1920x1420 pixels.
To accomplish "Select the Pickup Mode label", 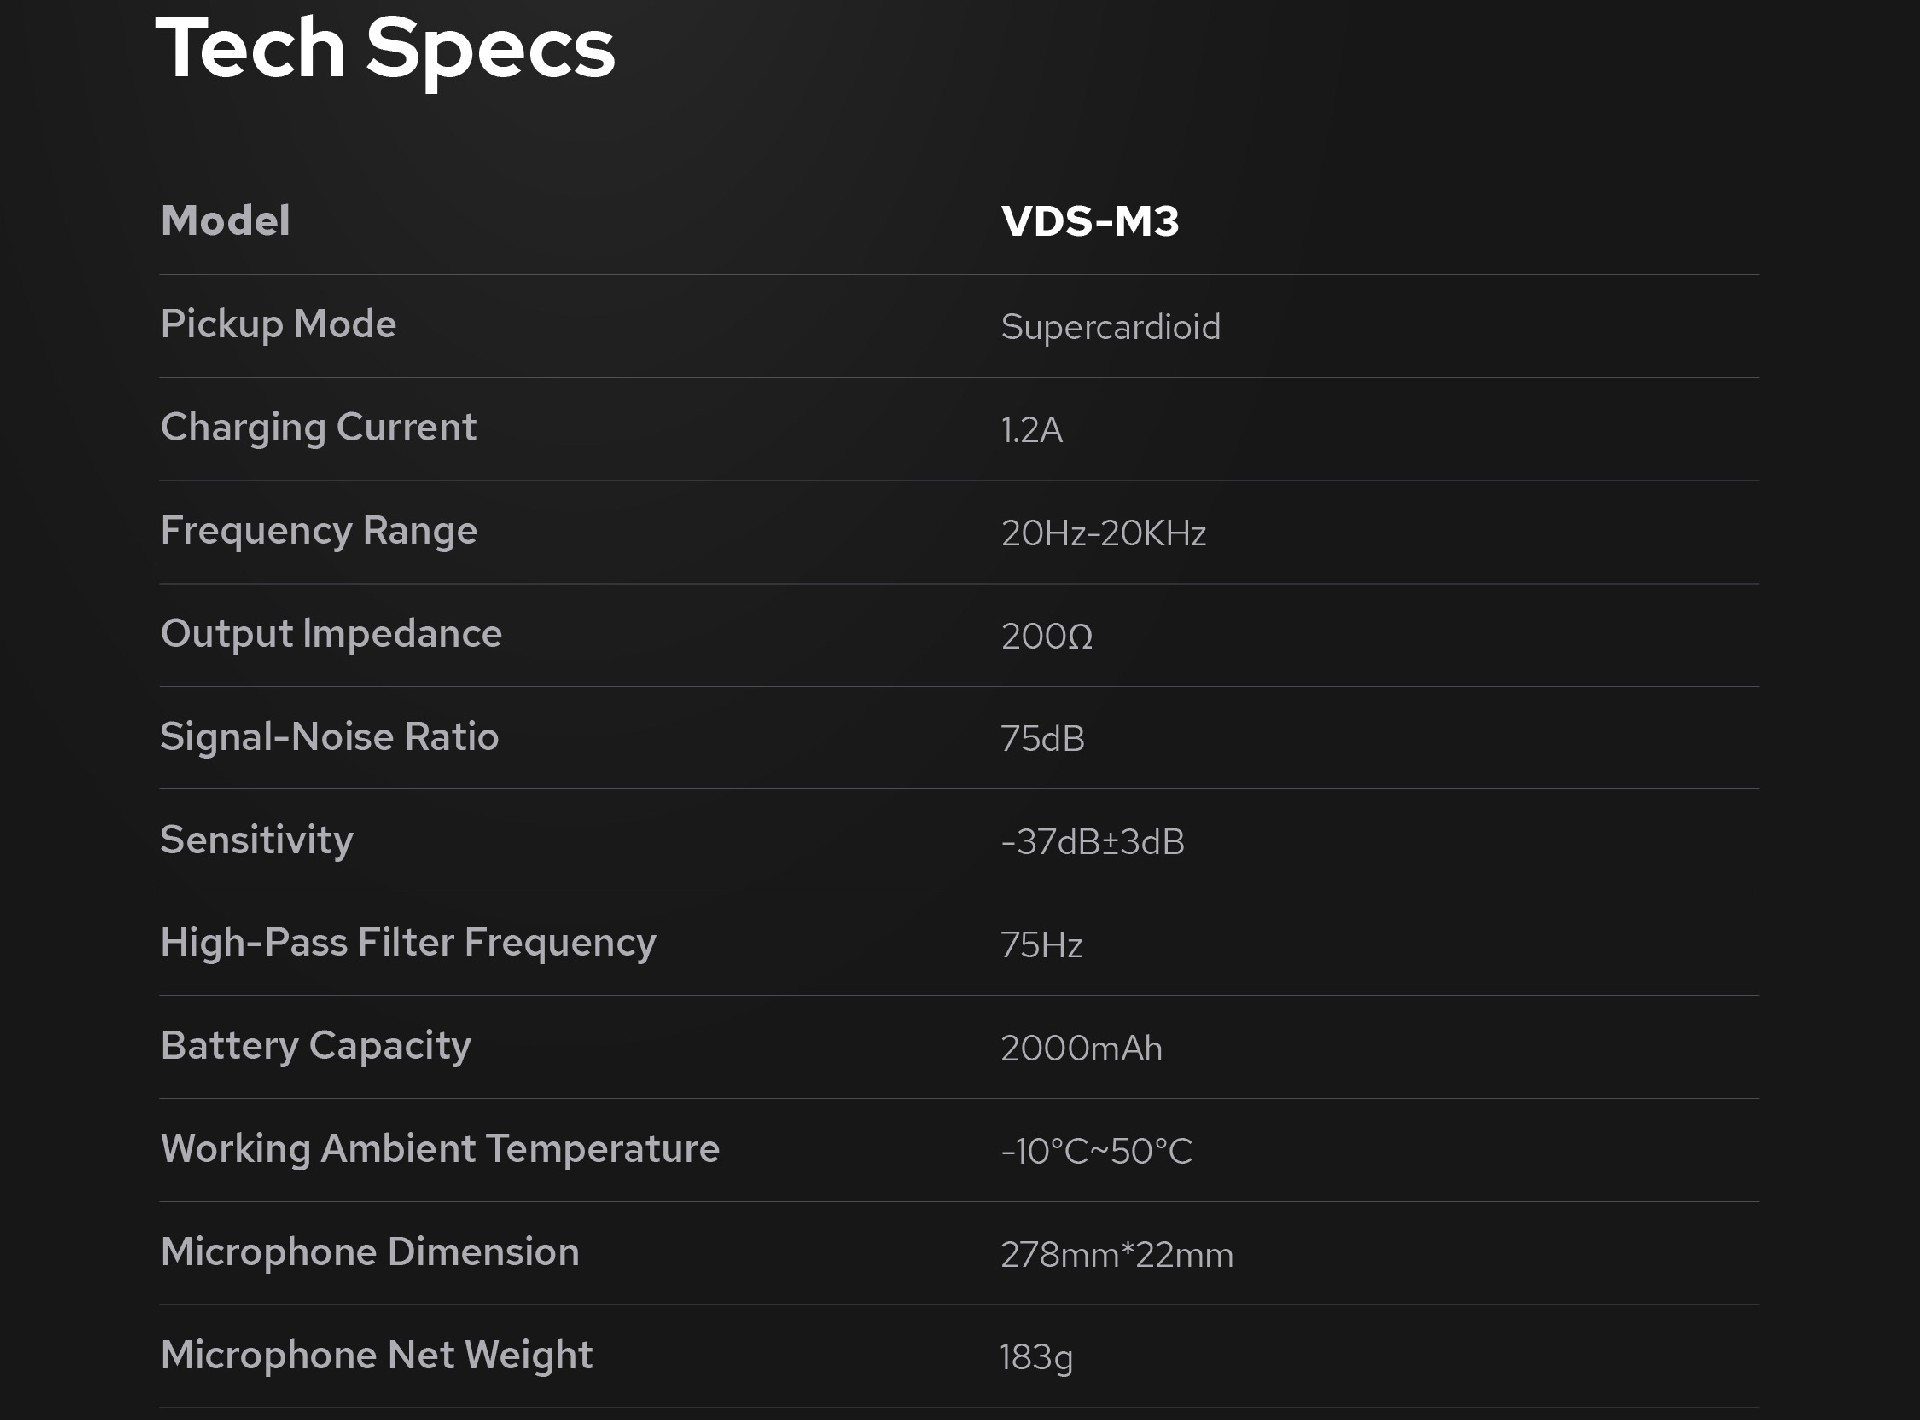I will 278,324.
